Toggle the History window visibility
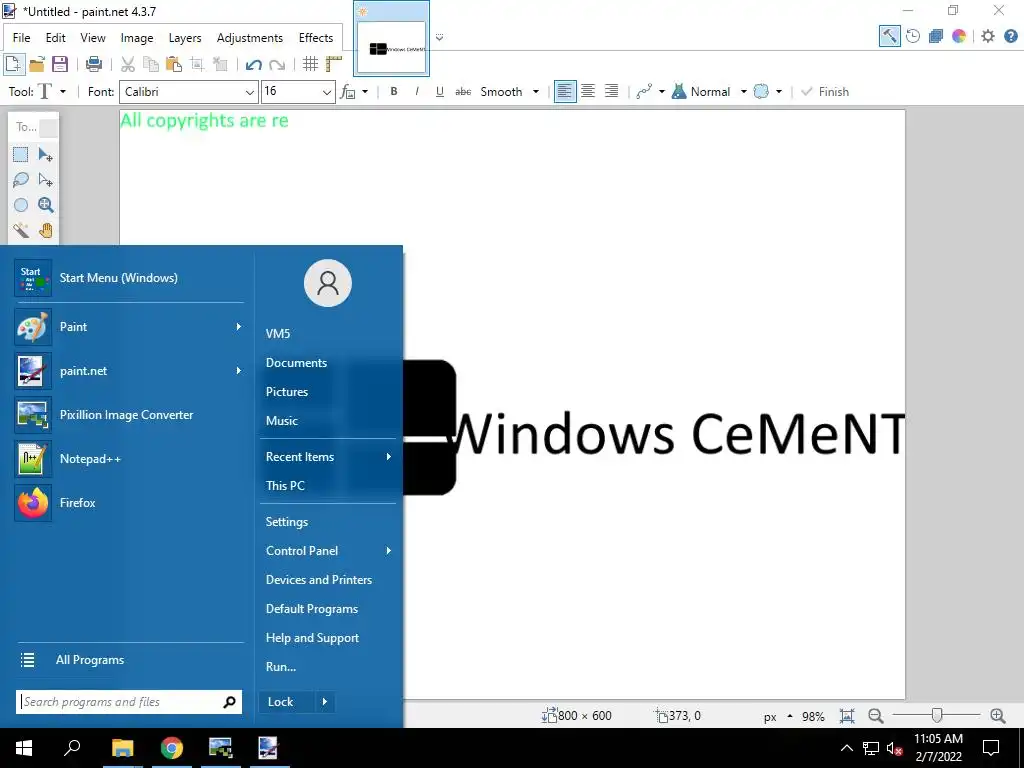 (913, 37)
